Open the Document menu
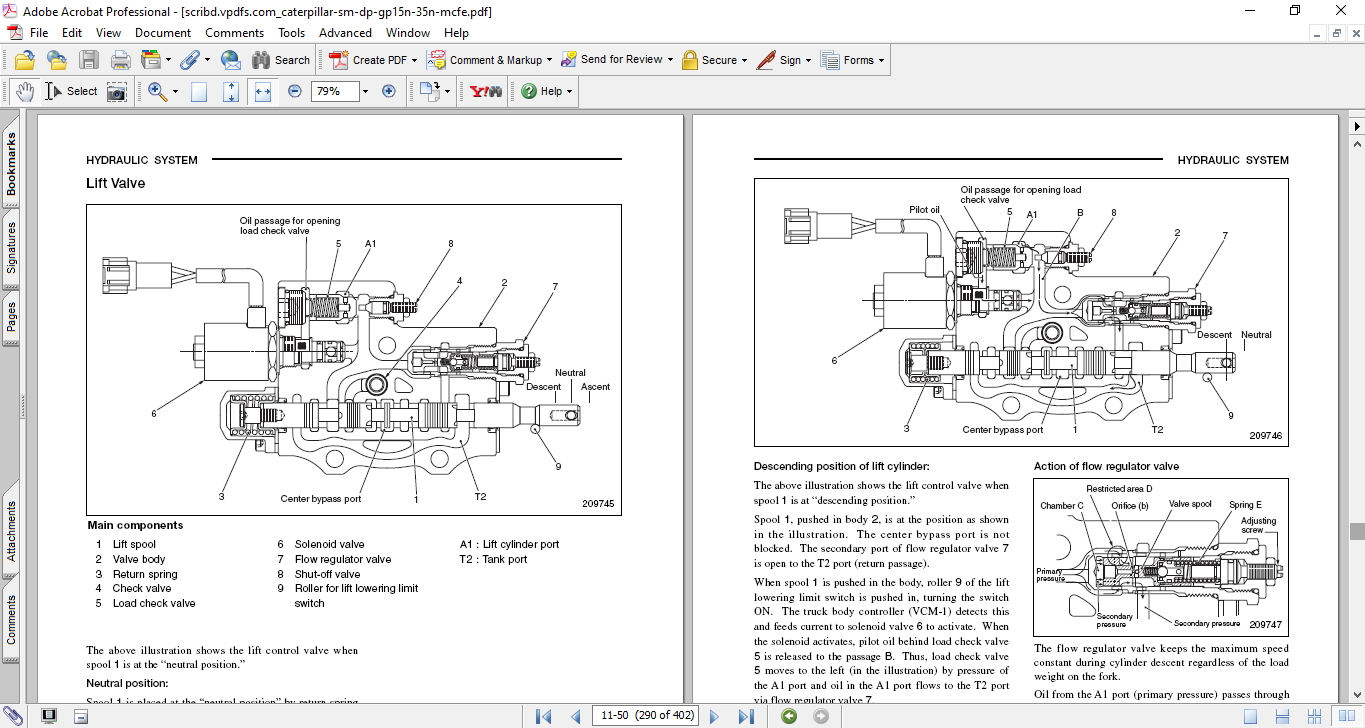Viewport: 1365px width, 728px height. pyautogui.click(x=163, y=33)
